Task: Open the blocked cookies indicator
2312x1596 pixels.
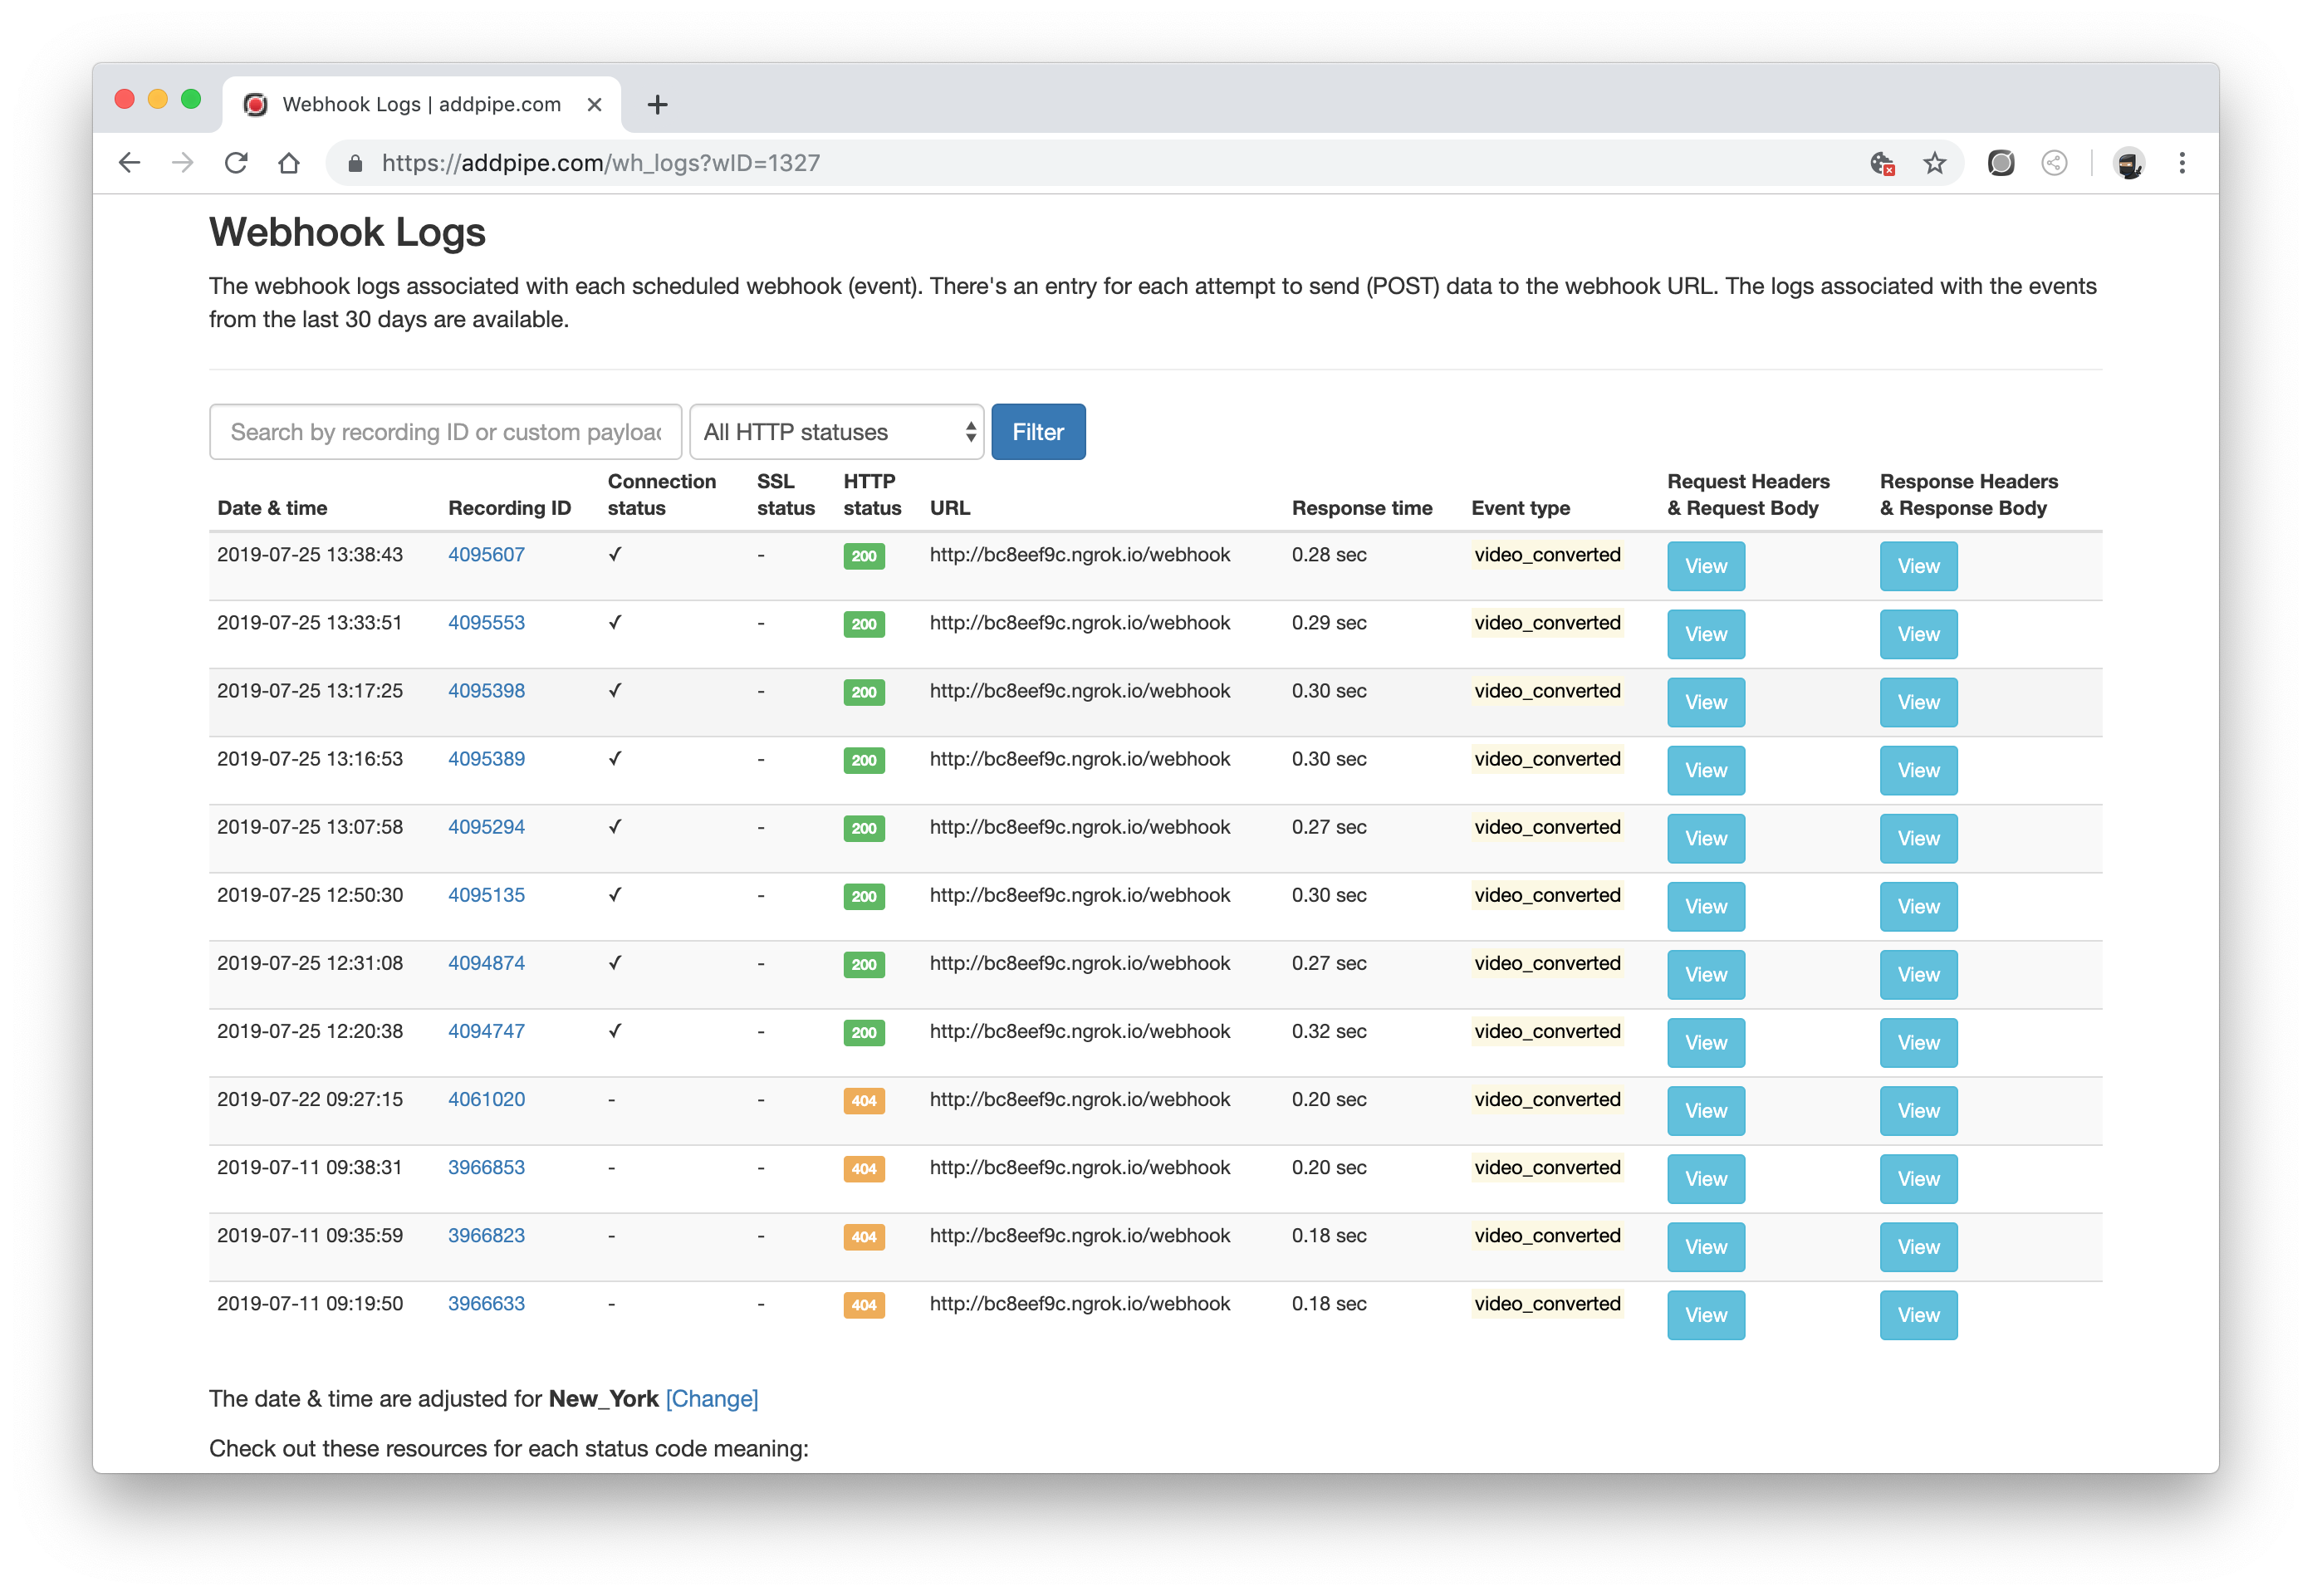Action: (1881, 163)
